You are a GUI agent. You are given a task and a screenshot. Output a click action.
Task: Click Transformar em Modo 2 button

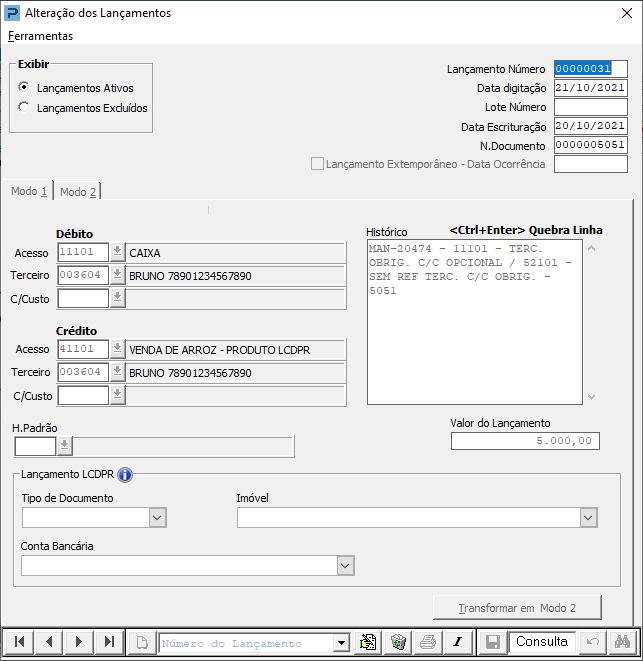pyautogui.click(x=517, y=608)
